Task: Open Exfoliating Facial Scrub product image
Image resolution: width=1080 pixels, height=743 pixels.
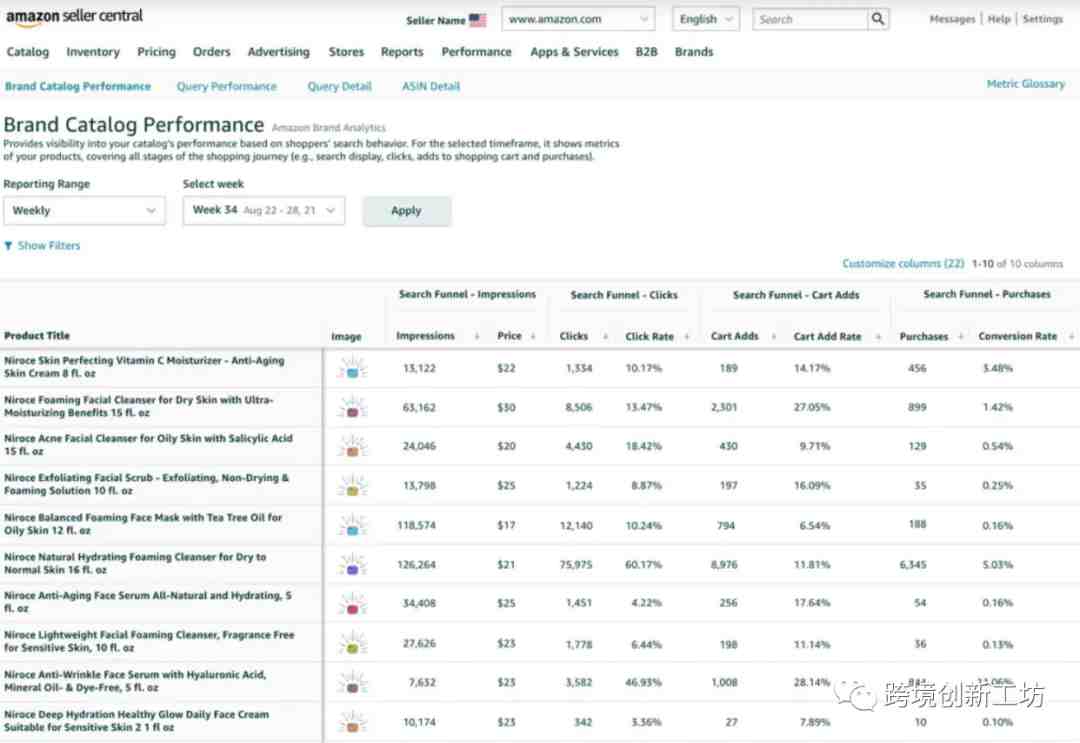Action: click(x=352, y=486)
